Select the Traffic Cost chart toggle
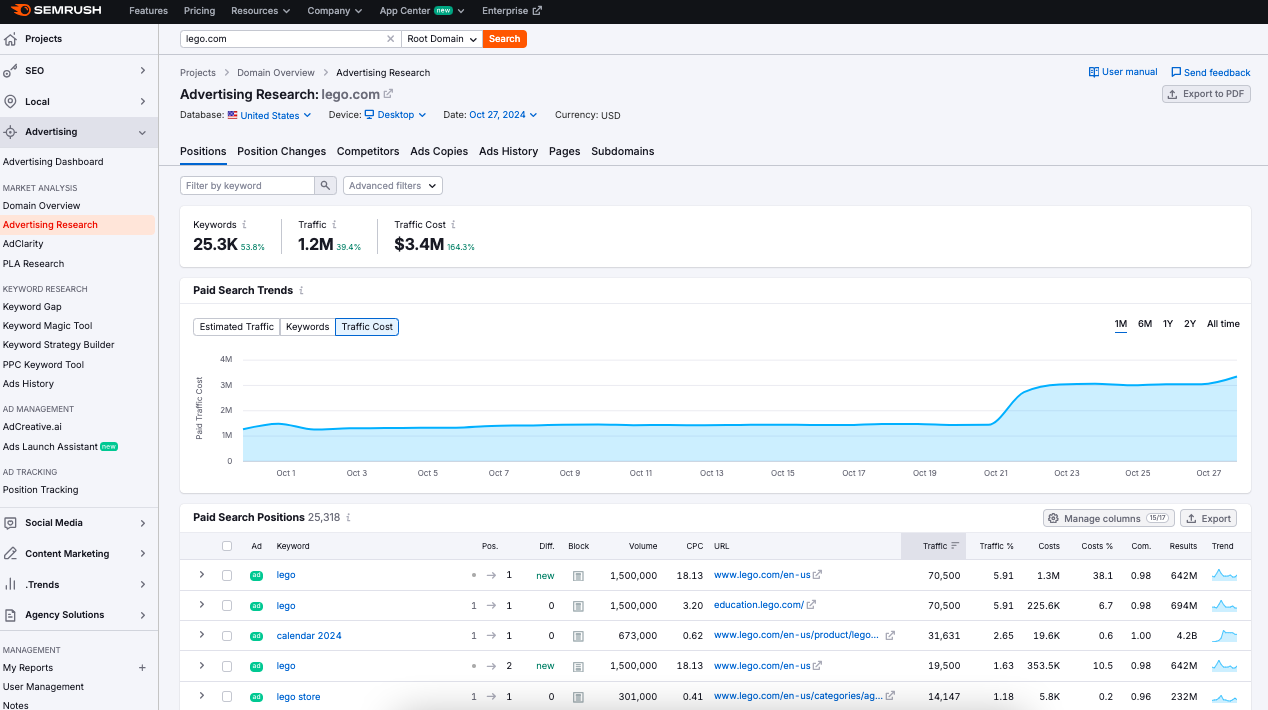1268x710 pixels. pos(367,327)
